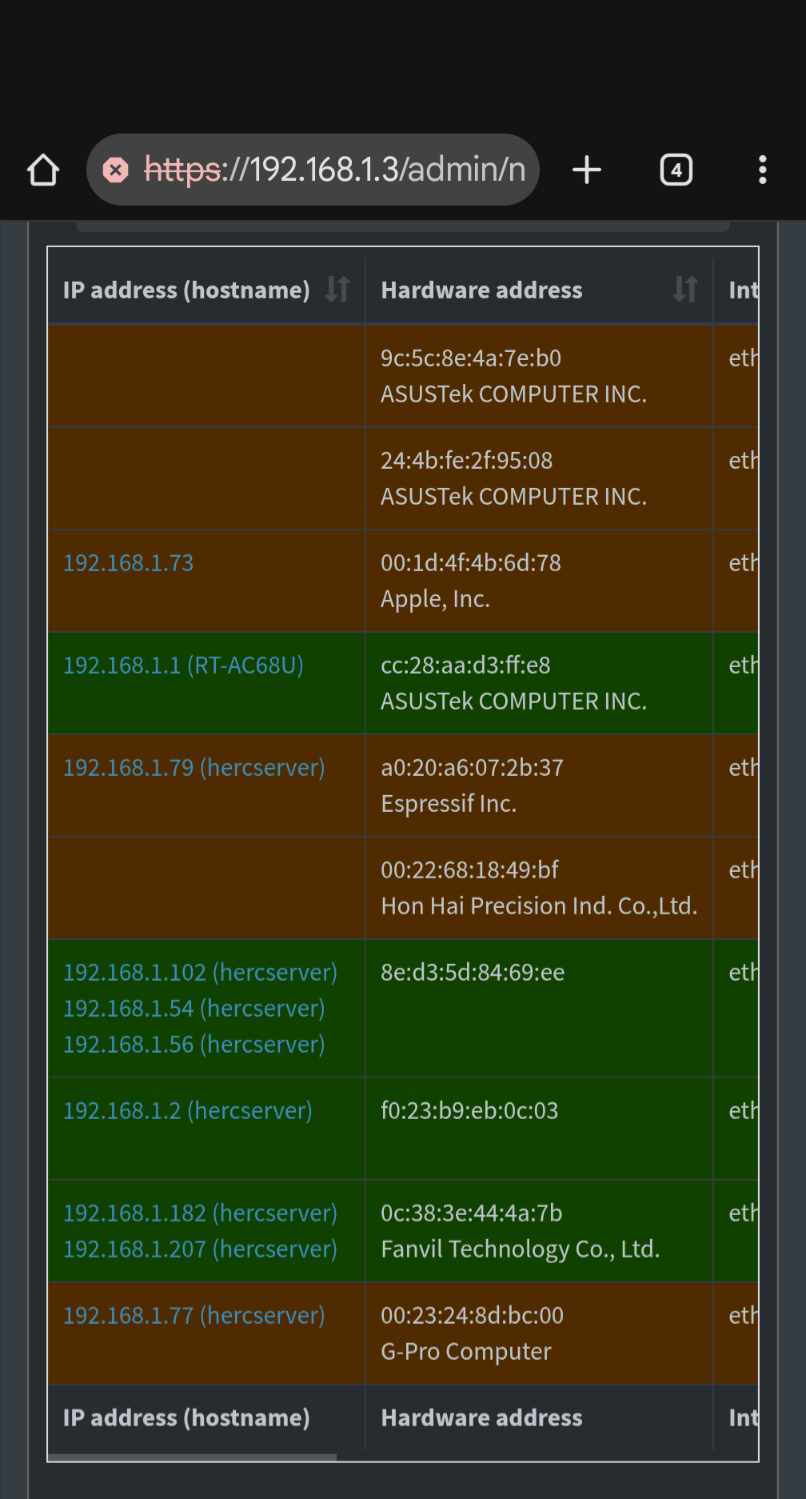806x1499 pixels.
Task: Select MAC address 00:23:24:8d:bc:00
Action: click(x=472, y=1315)
